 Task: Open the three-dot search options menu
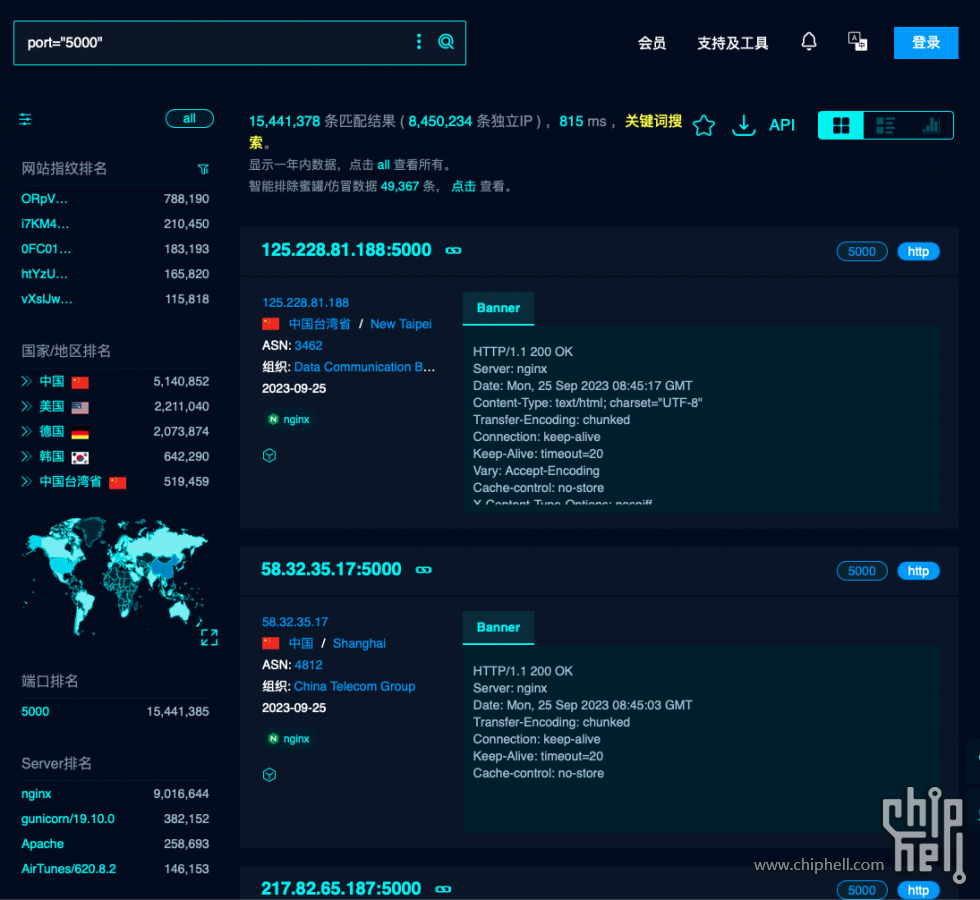pyautogui.click(x=419, y=42)
